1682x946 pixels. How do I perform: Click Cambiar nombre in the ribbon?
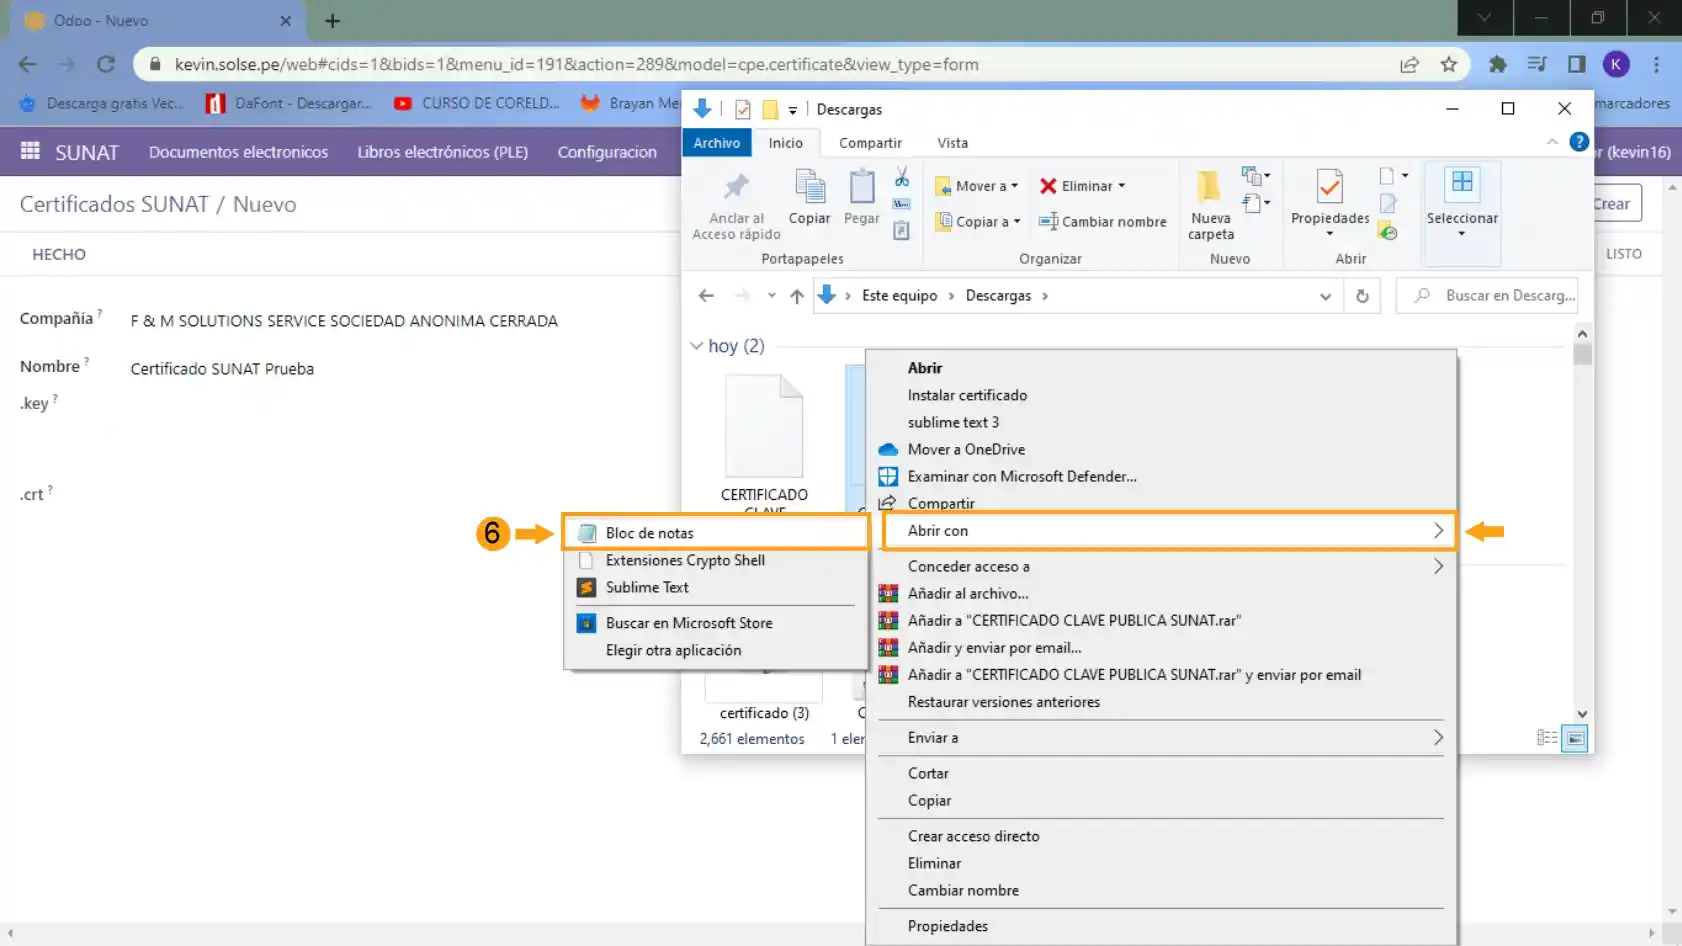tap(1102, 222)
